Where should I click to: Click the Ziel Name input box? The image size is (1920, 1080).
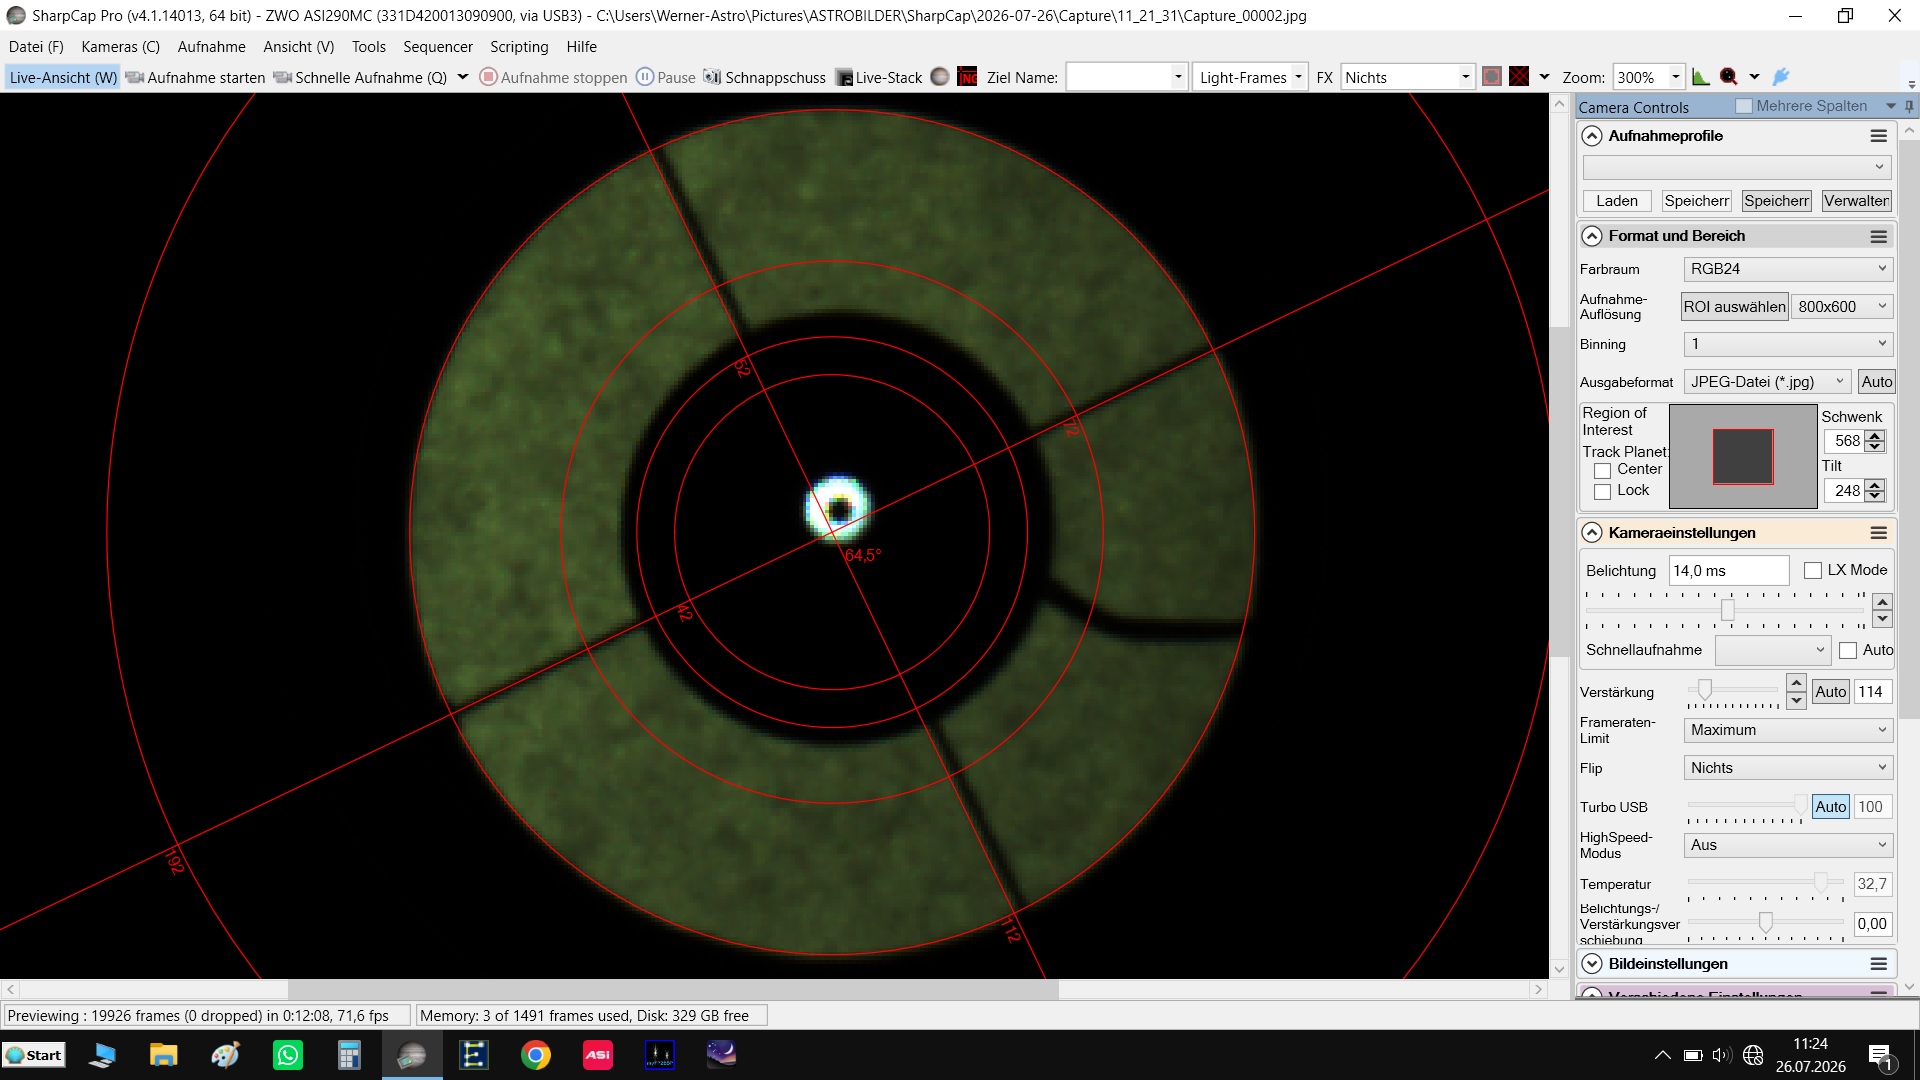pos(1126,77)
